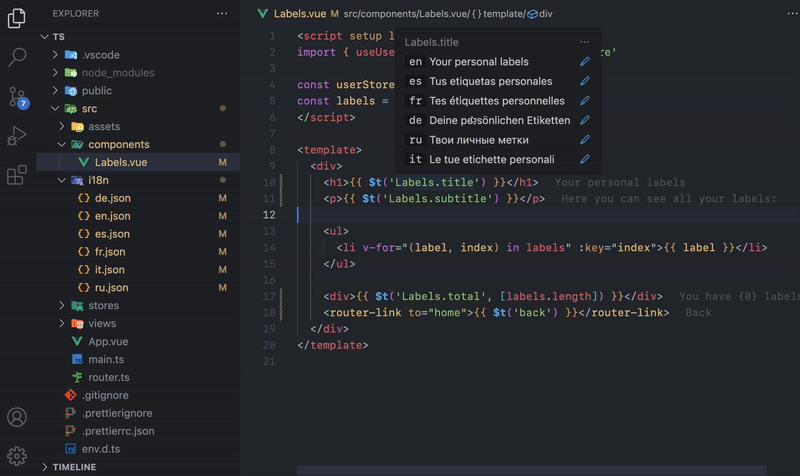Viewport: 800px width, 476px height.
Task: Click the Vue icon next to Labels.vue tab
Action: click(x=263, y=14)
